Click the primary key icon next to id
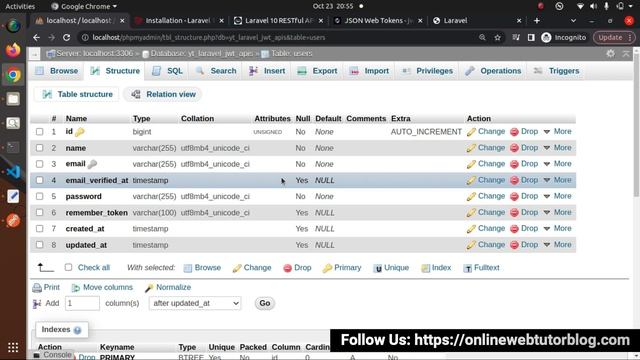The height and width of the screenshot is (360, 640). coord(80,132)
